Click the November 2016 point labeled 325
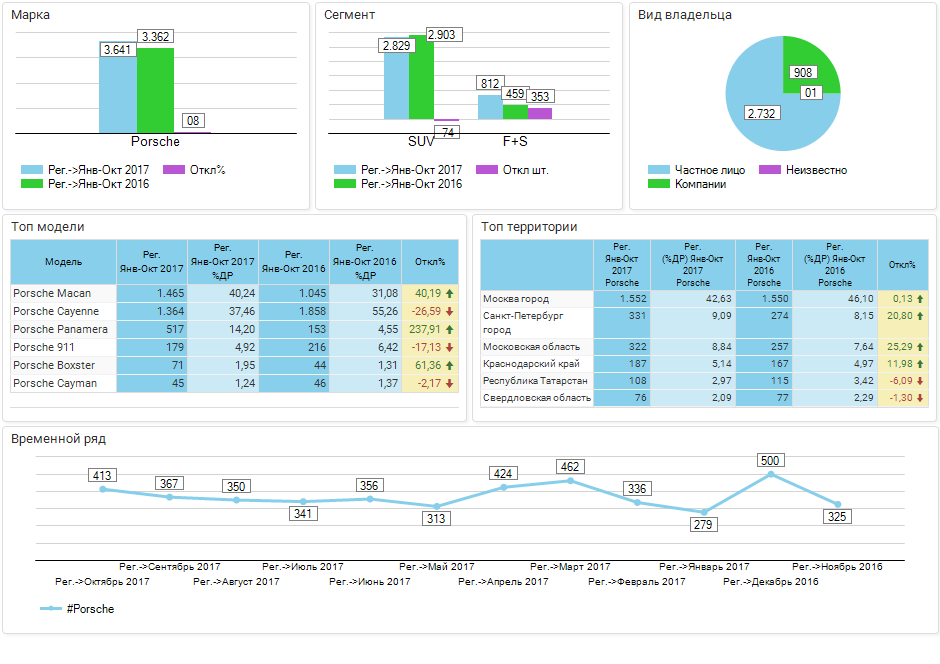 click(x=838, y=504)
